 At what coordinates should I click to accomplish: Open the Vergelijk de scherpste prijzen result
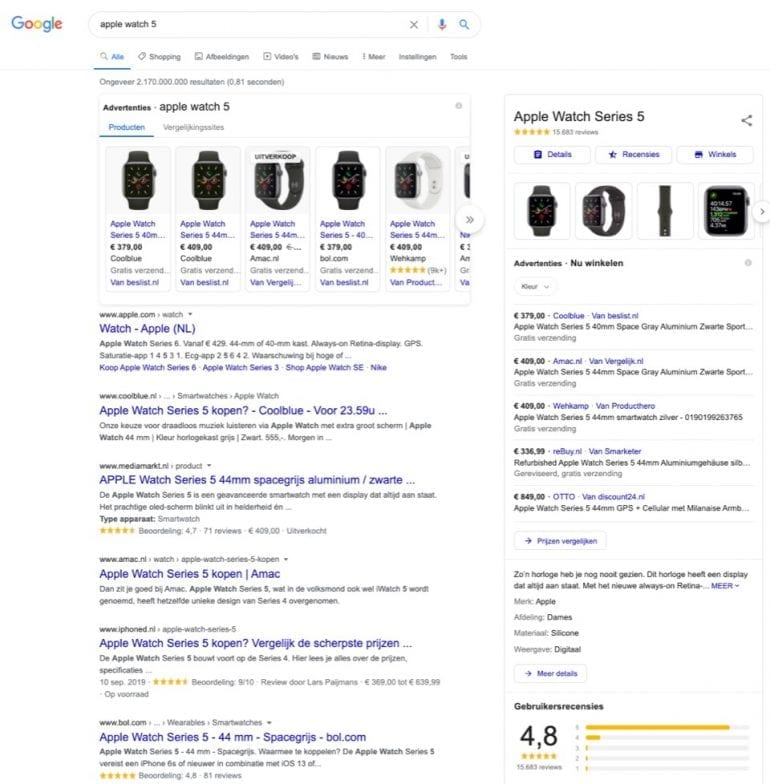pyautogui.click(x=256, y=644)
